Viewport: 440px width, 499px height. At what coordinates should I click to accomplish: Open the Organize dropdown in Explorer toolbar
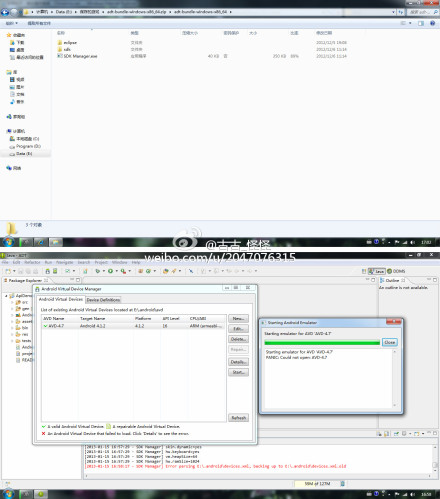(12, 23)
